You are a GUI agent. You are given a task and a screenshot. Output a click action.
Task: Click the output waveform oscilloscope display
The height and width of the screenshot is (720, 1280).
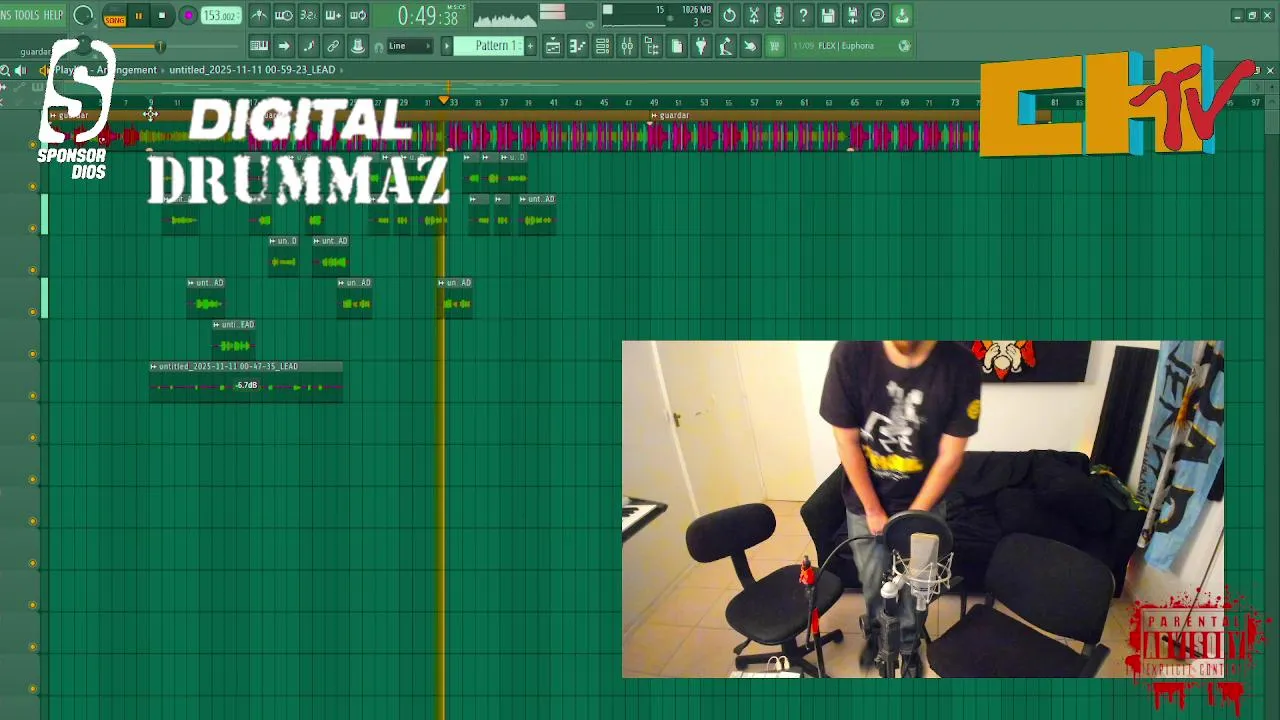coord(505,17)
